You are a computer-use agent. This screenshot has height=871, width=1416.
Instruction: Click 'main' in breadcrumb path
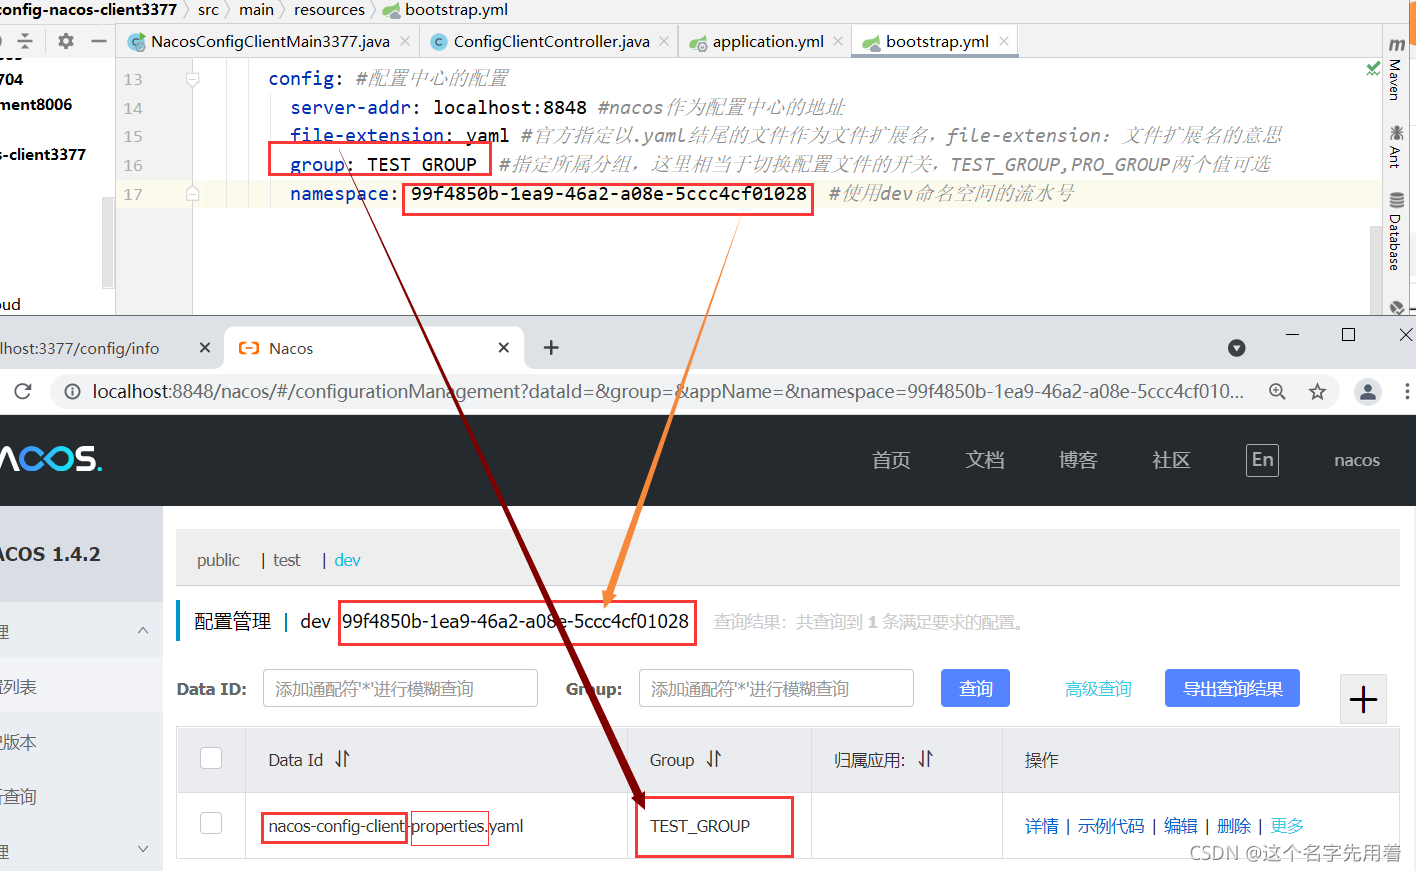[x=256, y=10]
